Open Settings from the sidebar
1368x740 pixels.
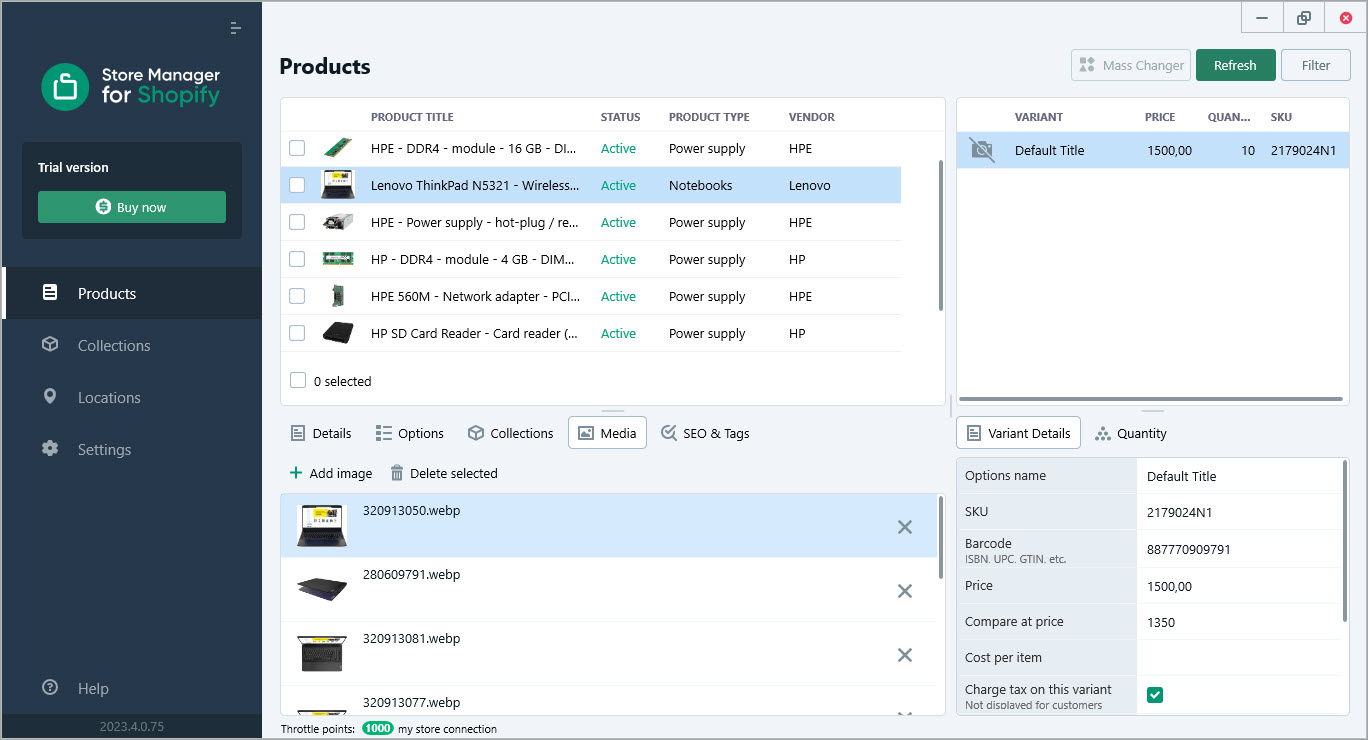(132, 449)
